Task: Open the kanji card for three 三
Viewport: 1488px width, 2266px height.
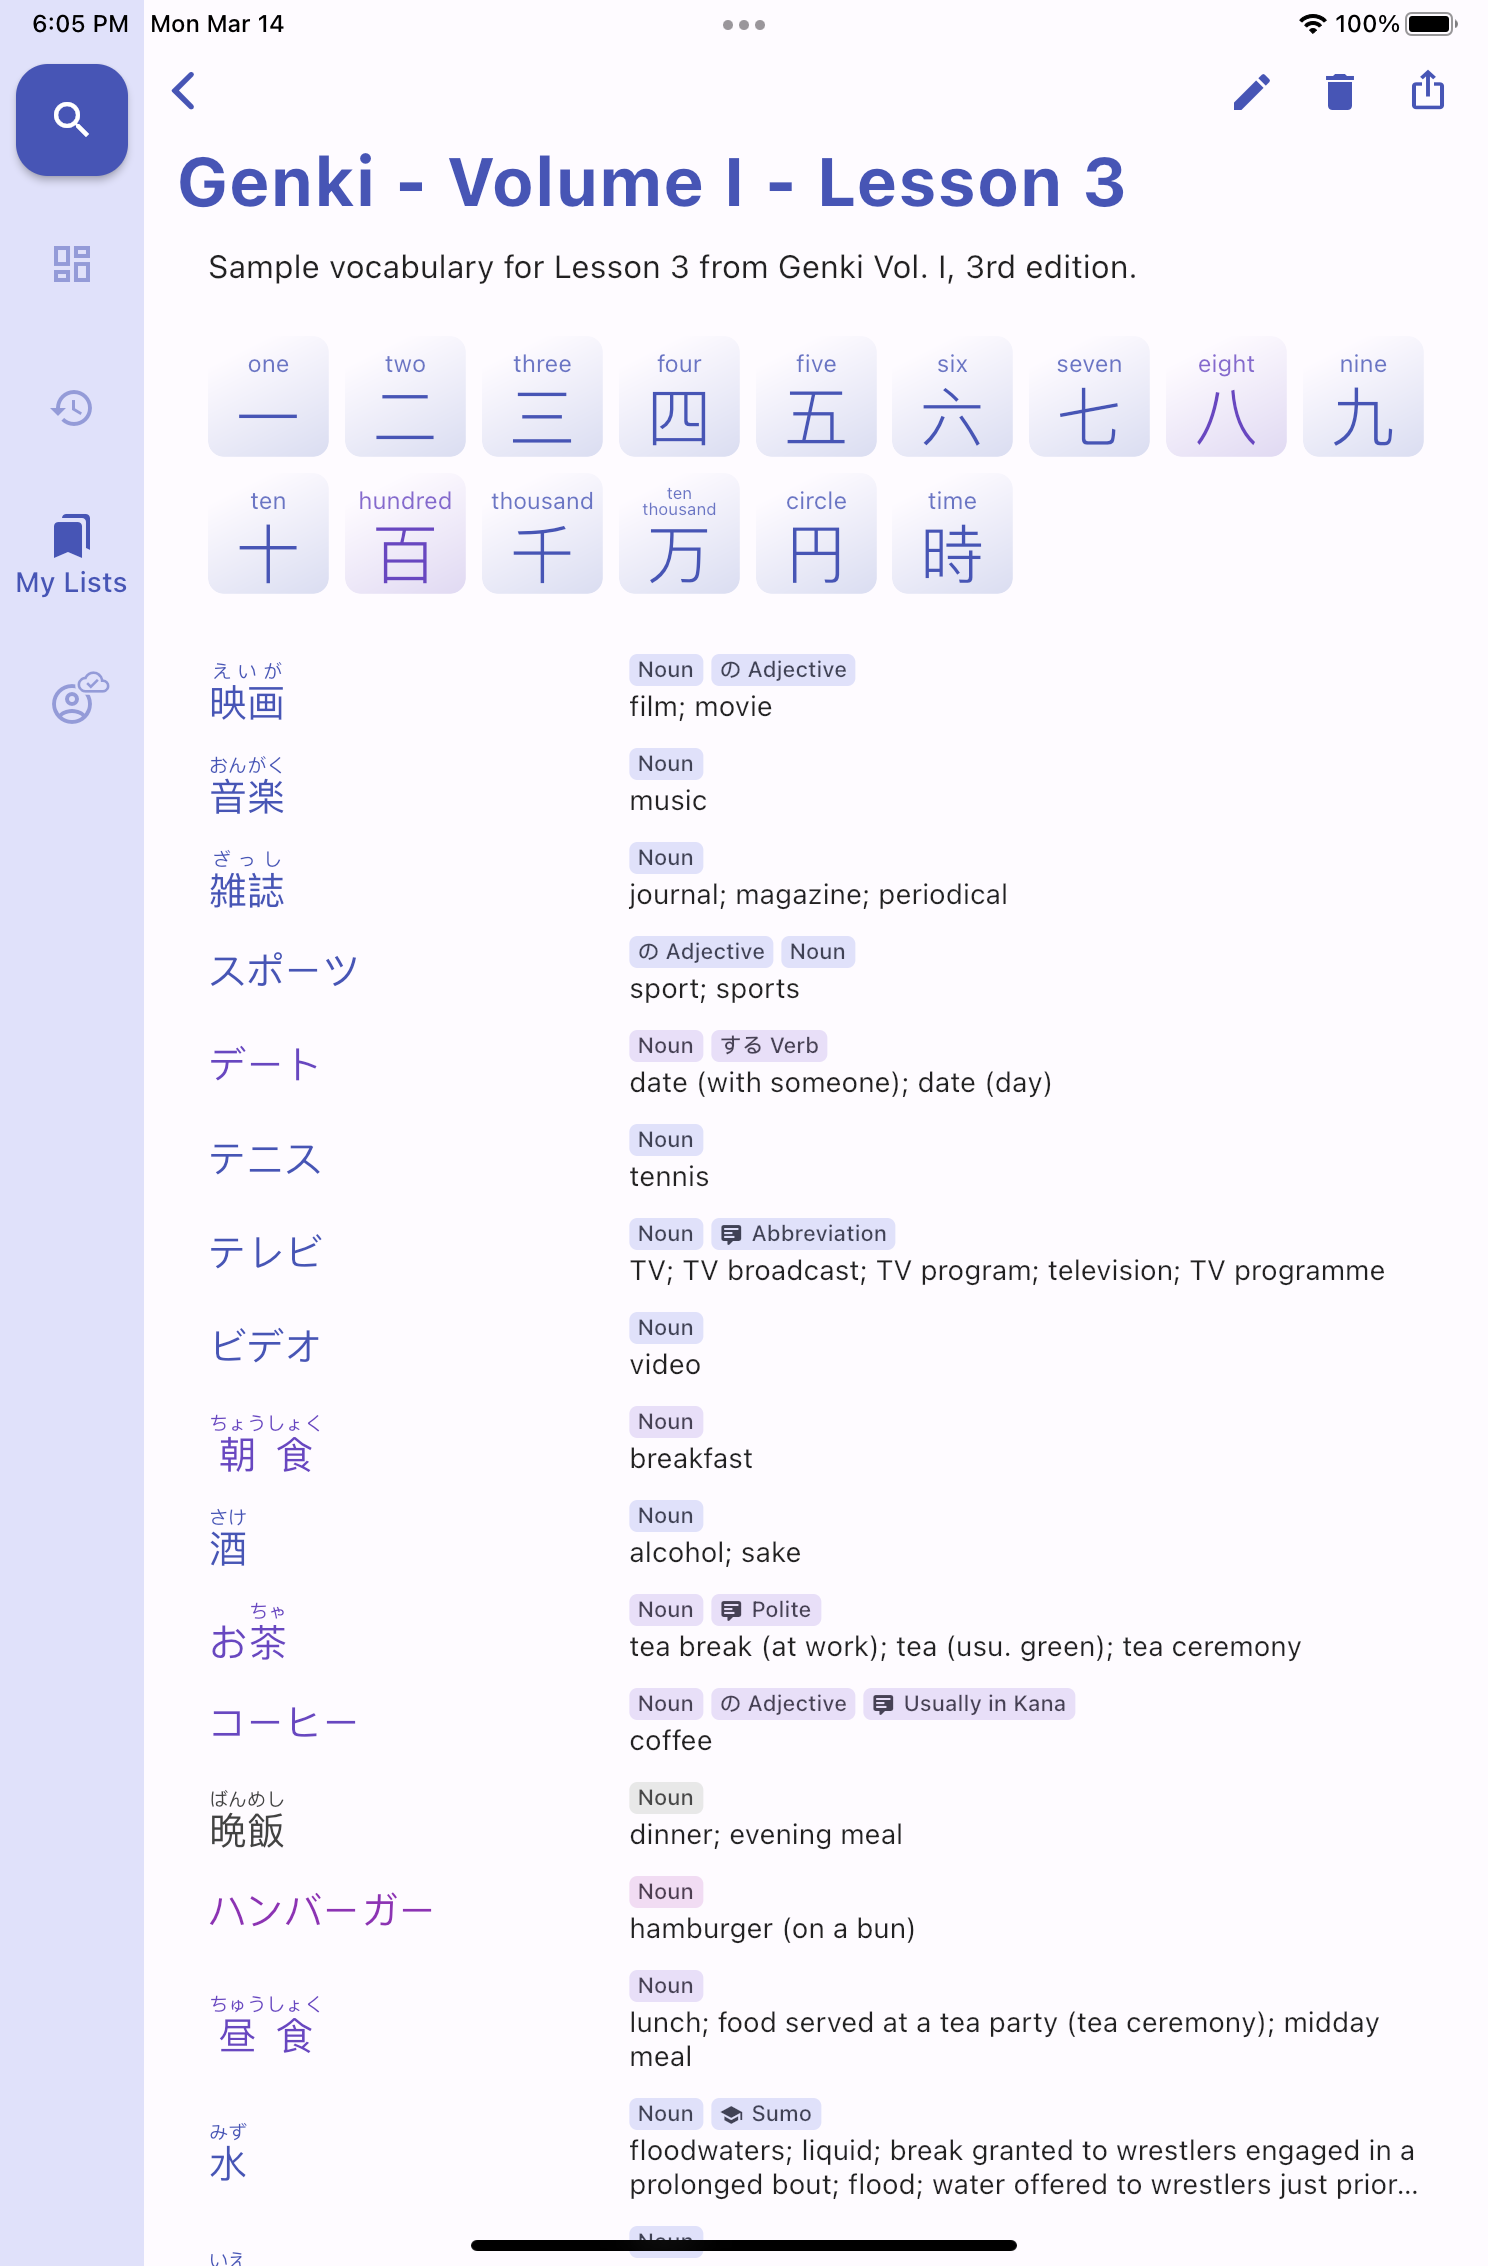Action: pos(542,397)
